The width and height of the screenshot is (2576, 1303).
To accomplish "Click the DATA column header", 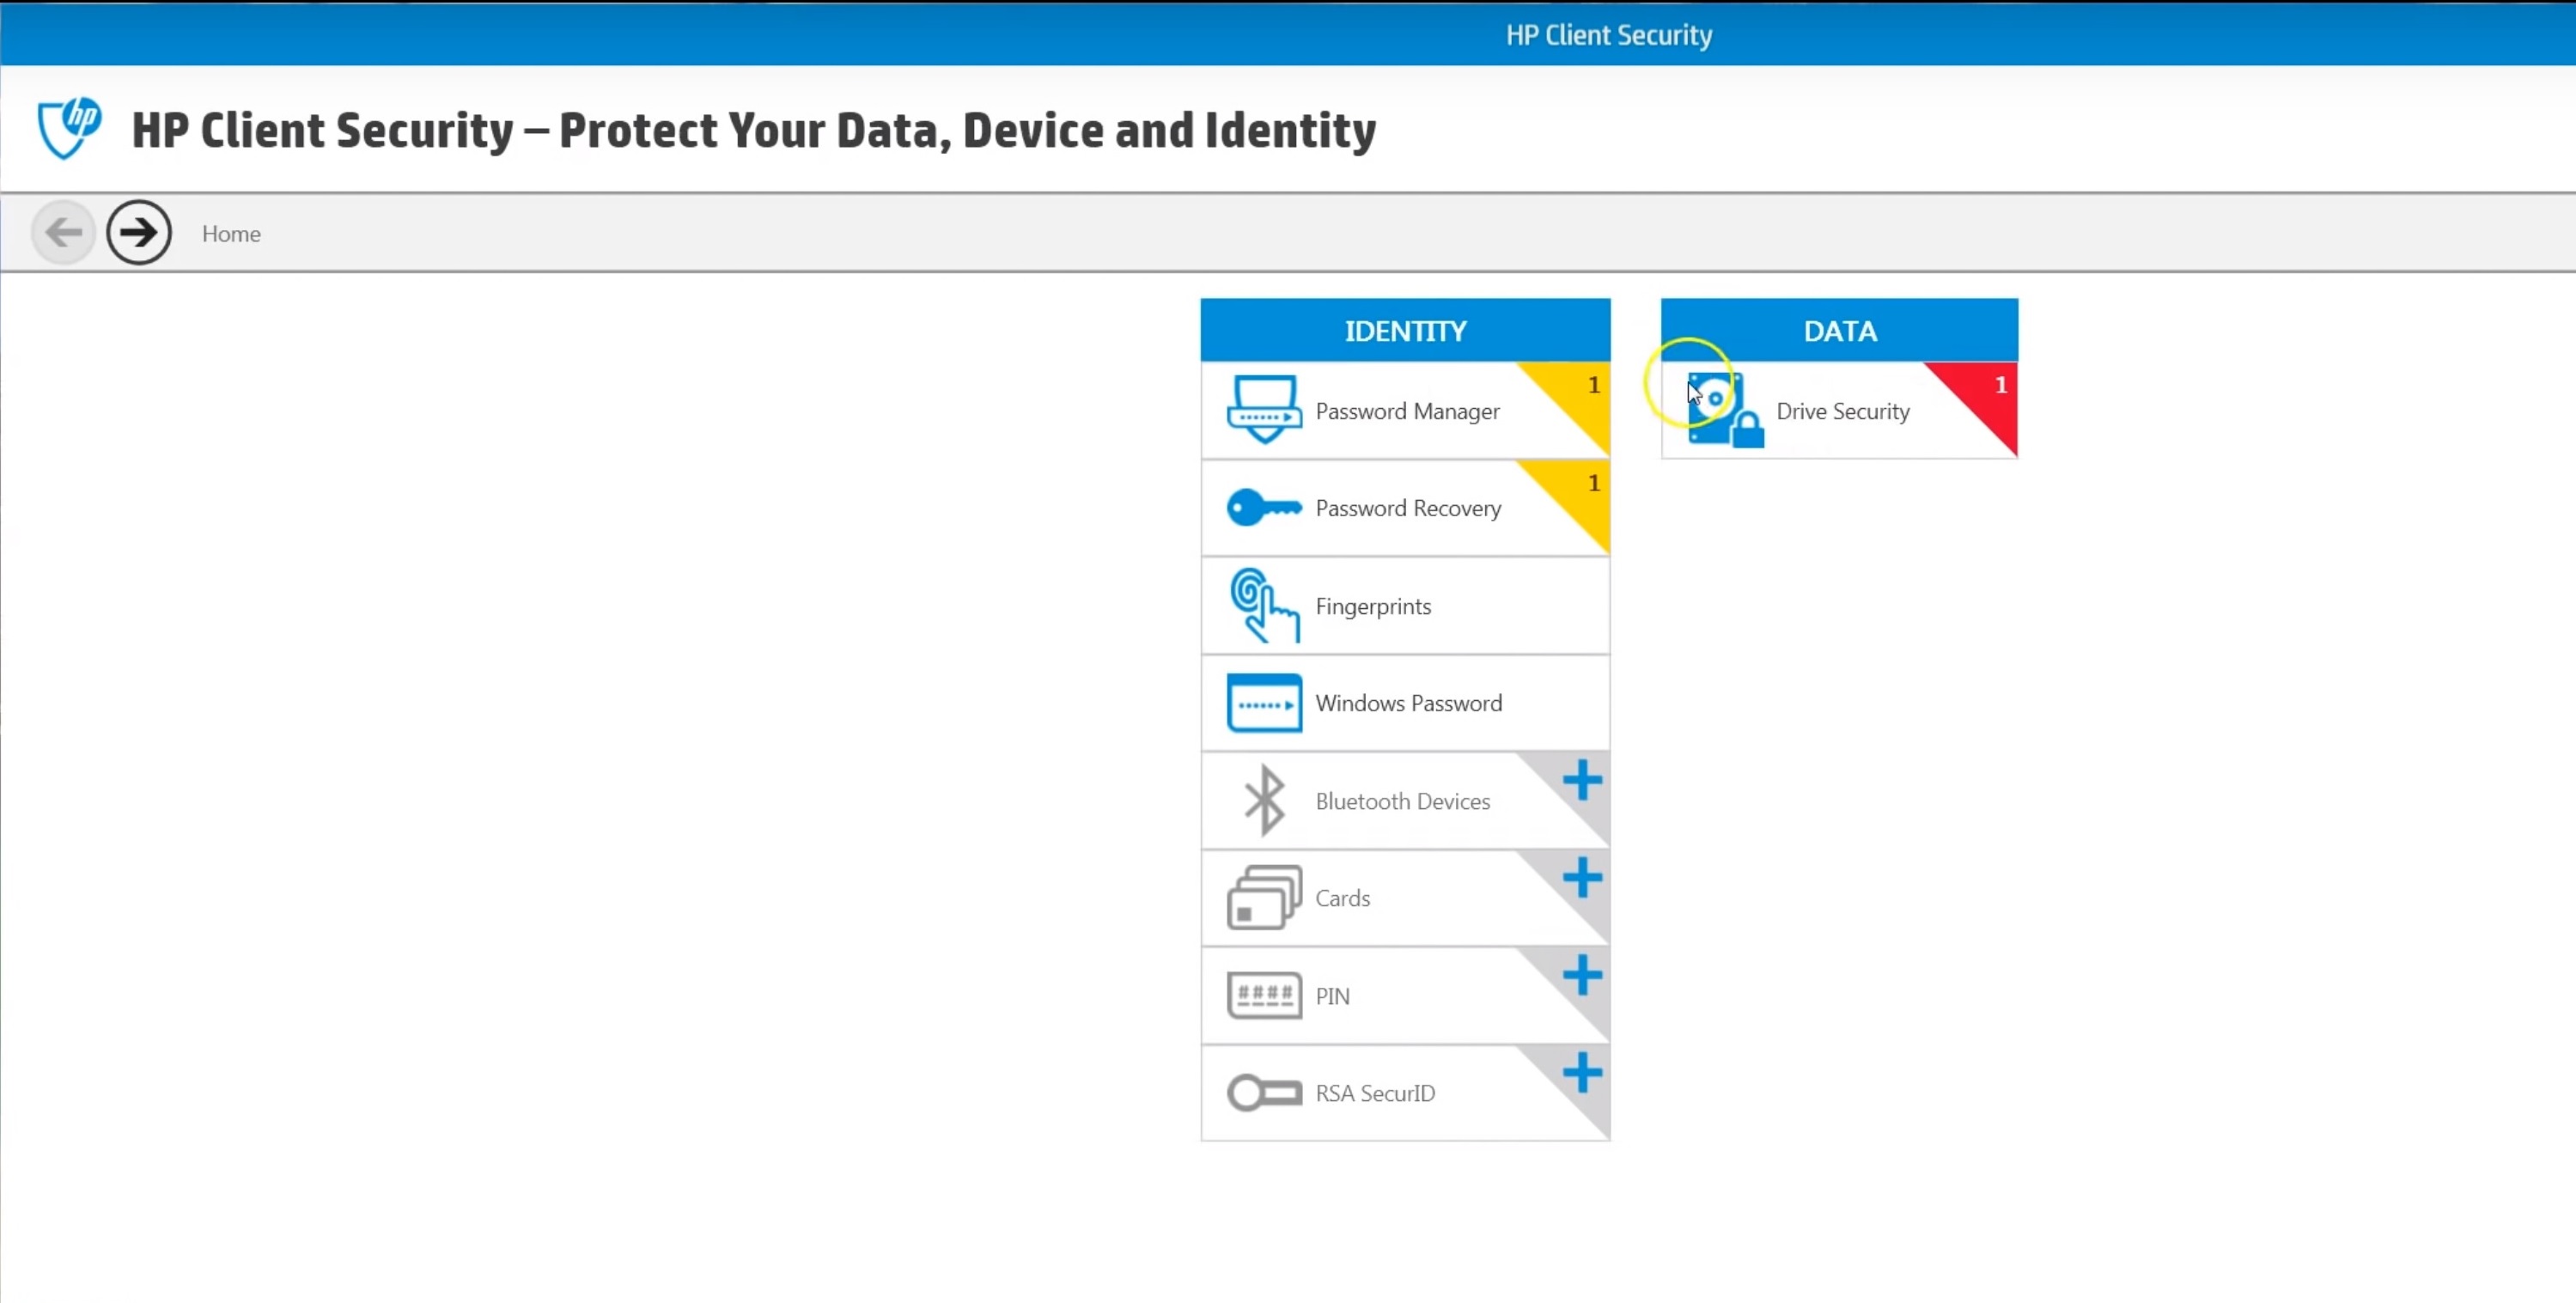I will [1839, 330].
